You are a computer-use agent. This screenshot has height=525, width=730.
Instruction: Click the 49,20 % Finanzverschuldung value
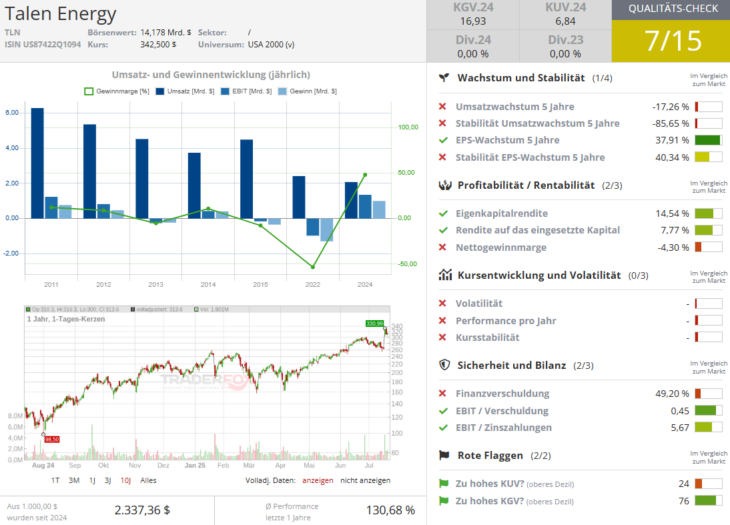(x=672, y=394)
